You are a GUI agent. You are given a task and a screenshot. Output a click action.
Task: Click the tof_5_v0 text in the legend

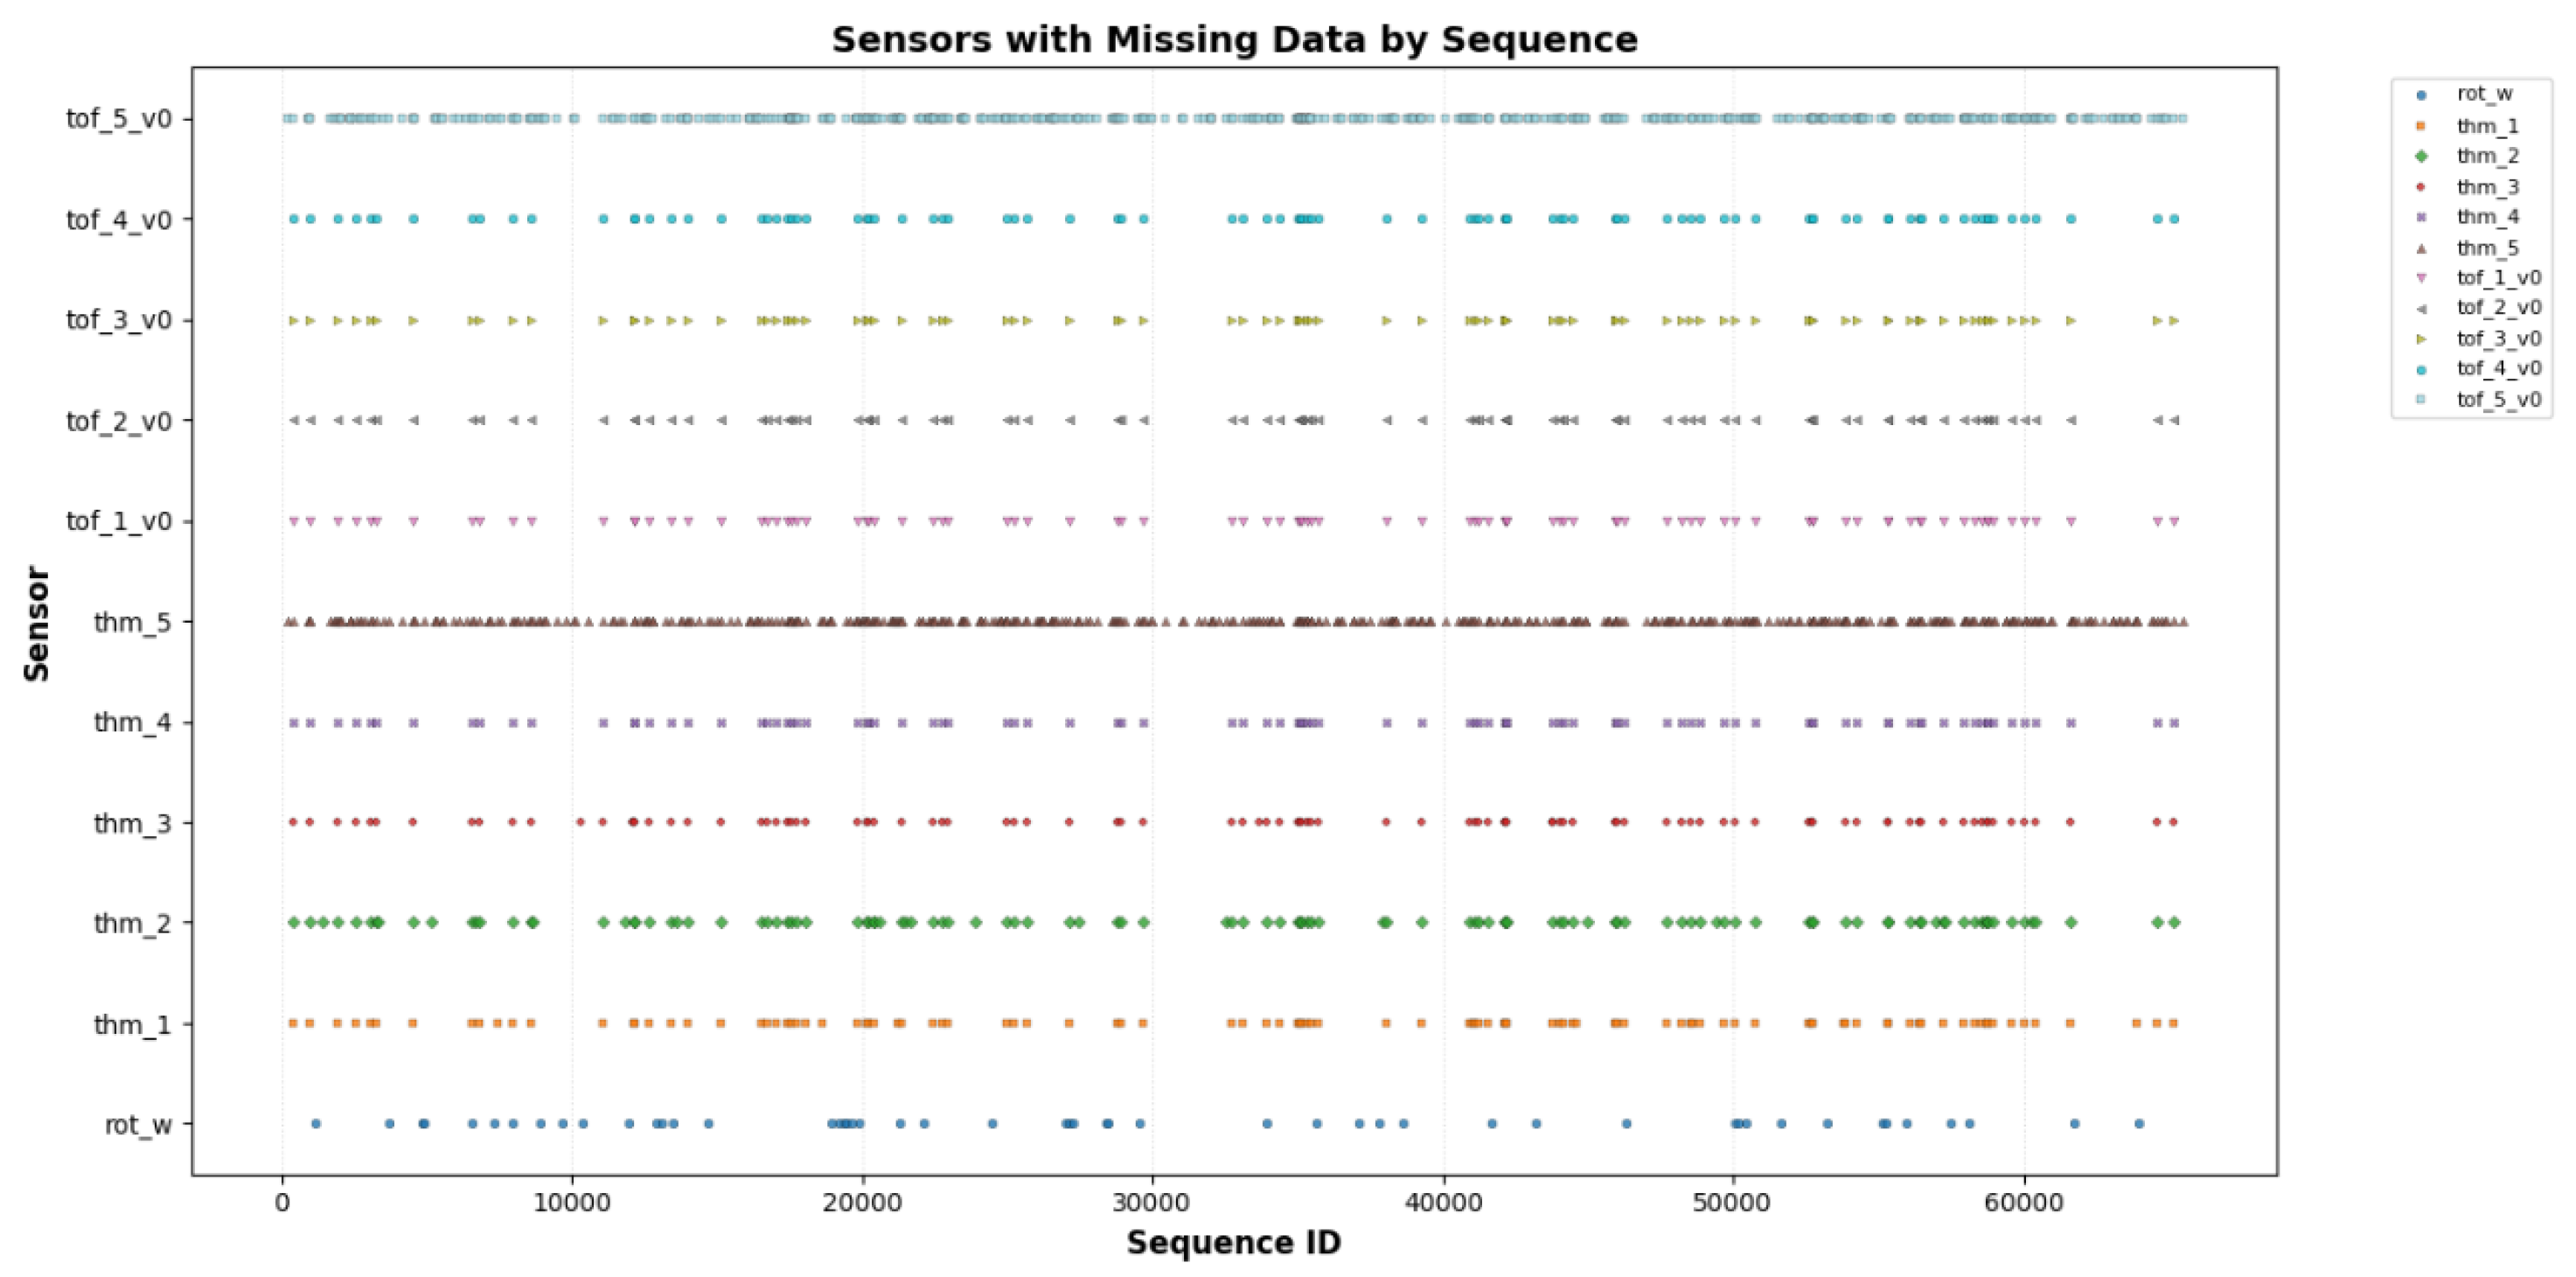click(x=2498, y=399)
